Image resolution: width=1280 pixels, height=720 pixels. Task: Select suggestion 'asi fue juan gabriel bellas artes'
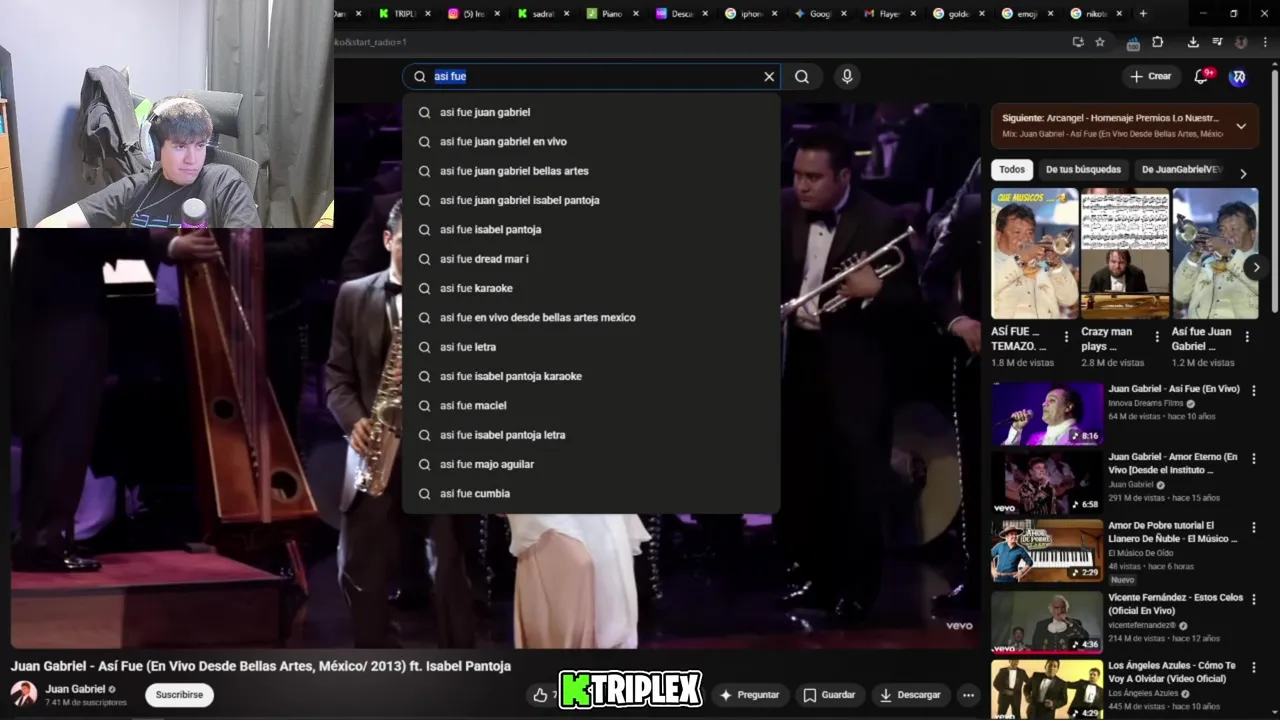(591, 171)
